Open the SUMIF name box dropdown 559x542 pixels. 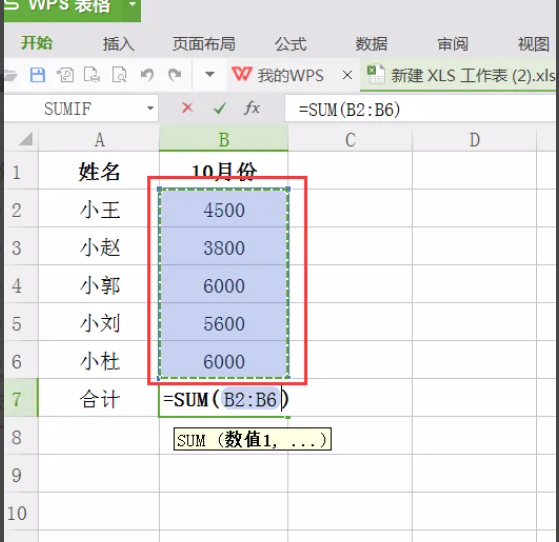pyautogui.click(x=150, y=108)
